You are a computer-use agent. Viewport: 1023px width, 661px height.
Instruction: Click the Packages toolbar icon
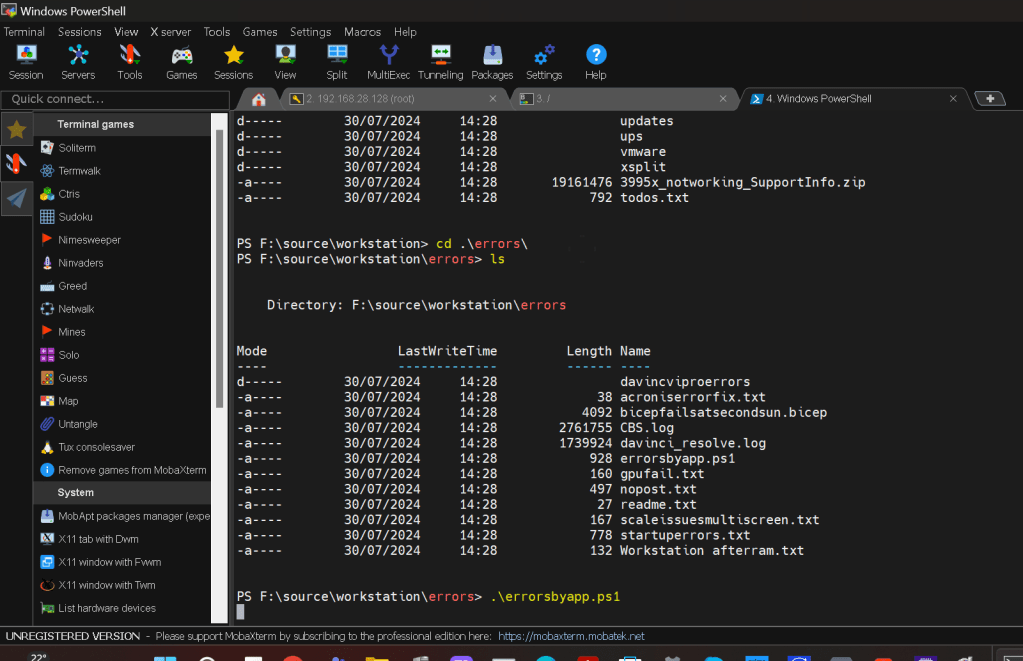(x=492, y=62)
